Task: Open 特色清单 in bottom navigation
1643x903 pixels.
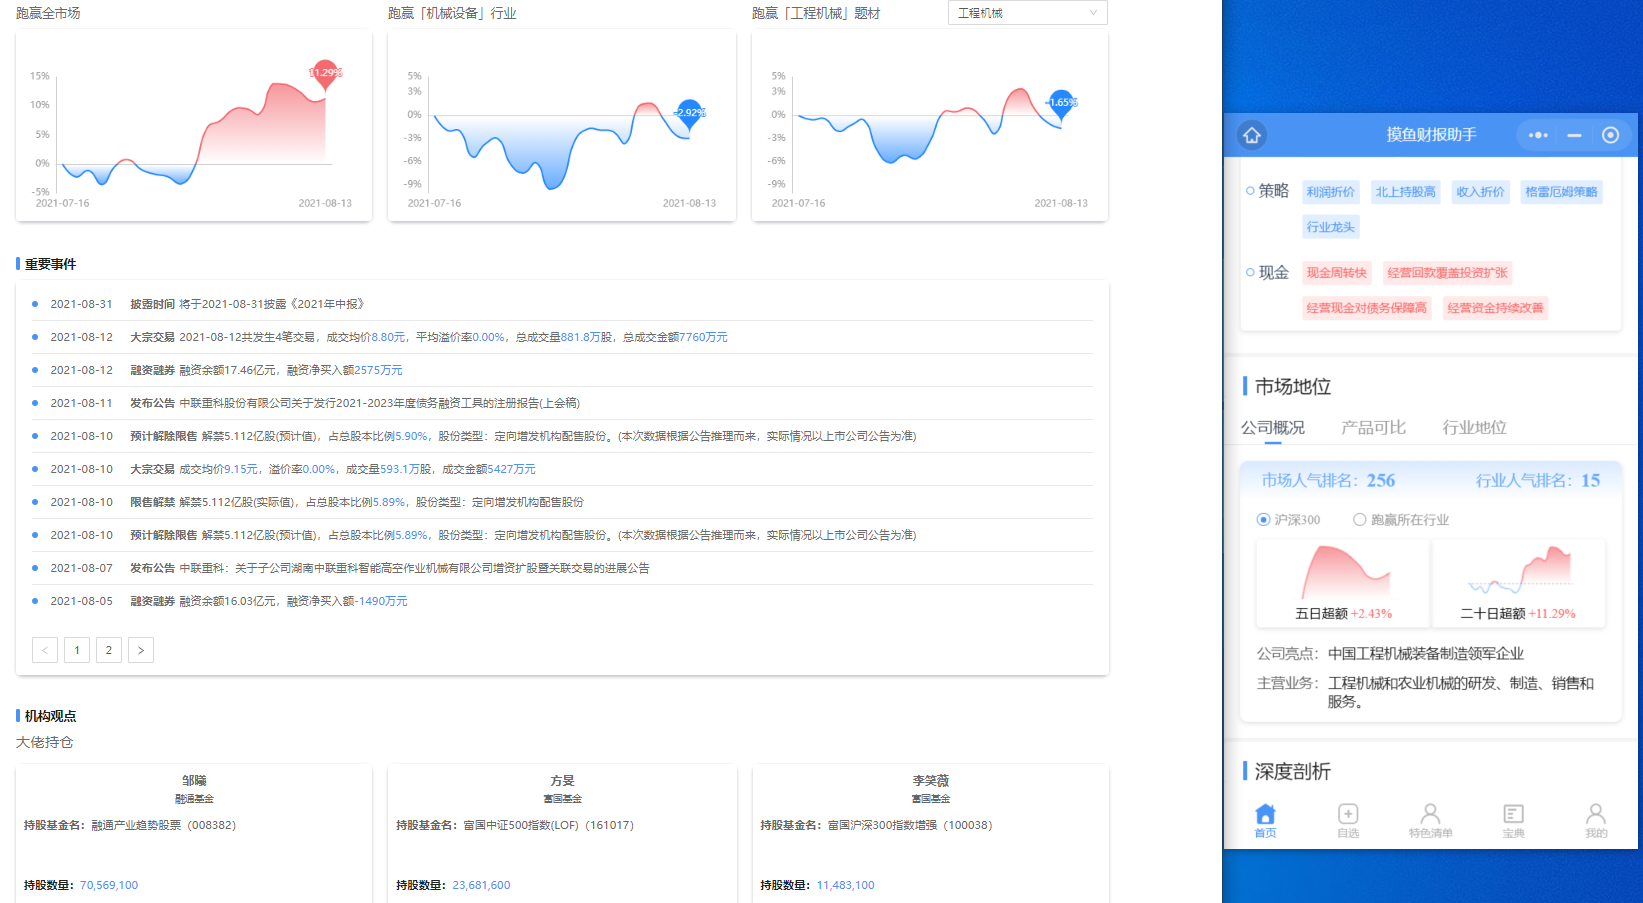Action: coord(1431,820)
